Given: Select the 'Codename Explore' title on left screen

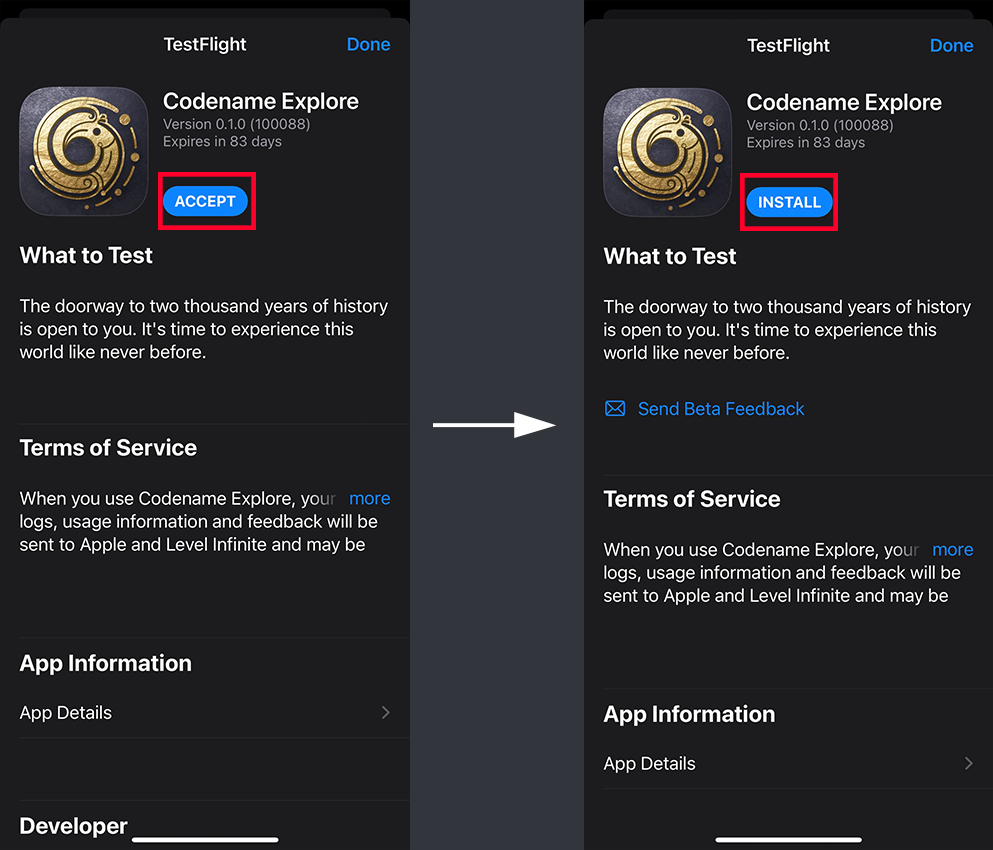Looking at the screenshot, I should 261,101.
